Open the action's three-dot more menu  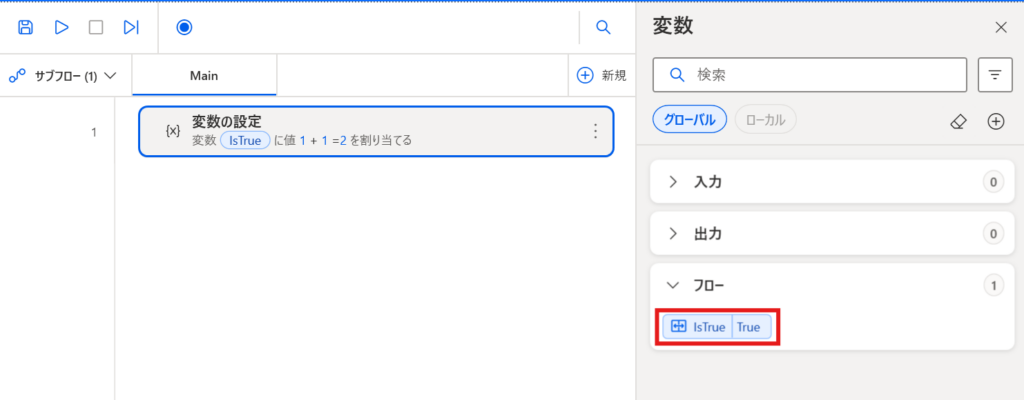[595, 131]
